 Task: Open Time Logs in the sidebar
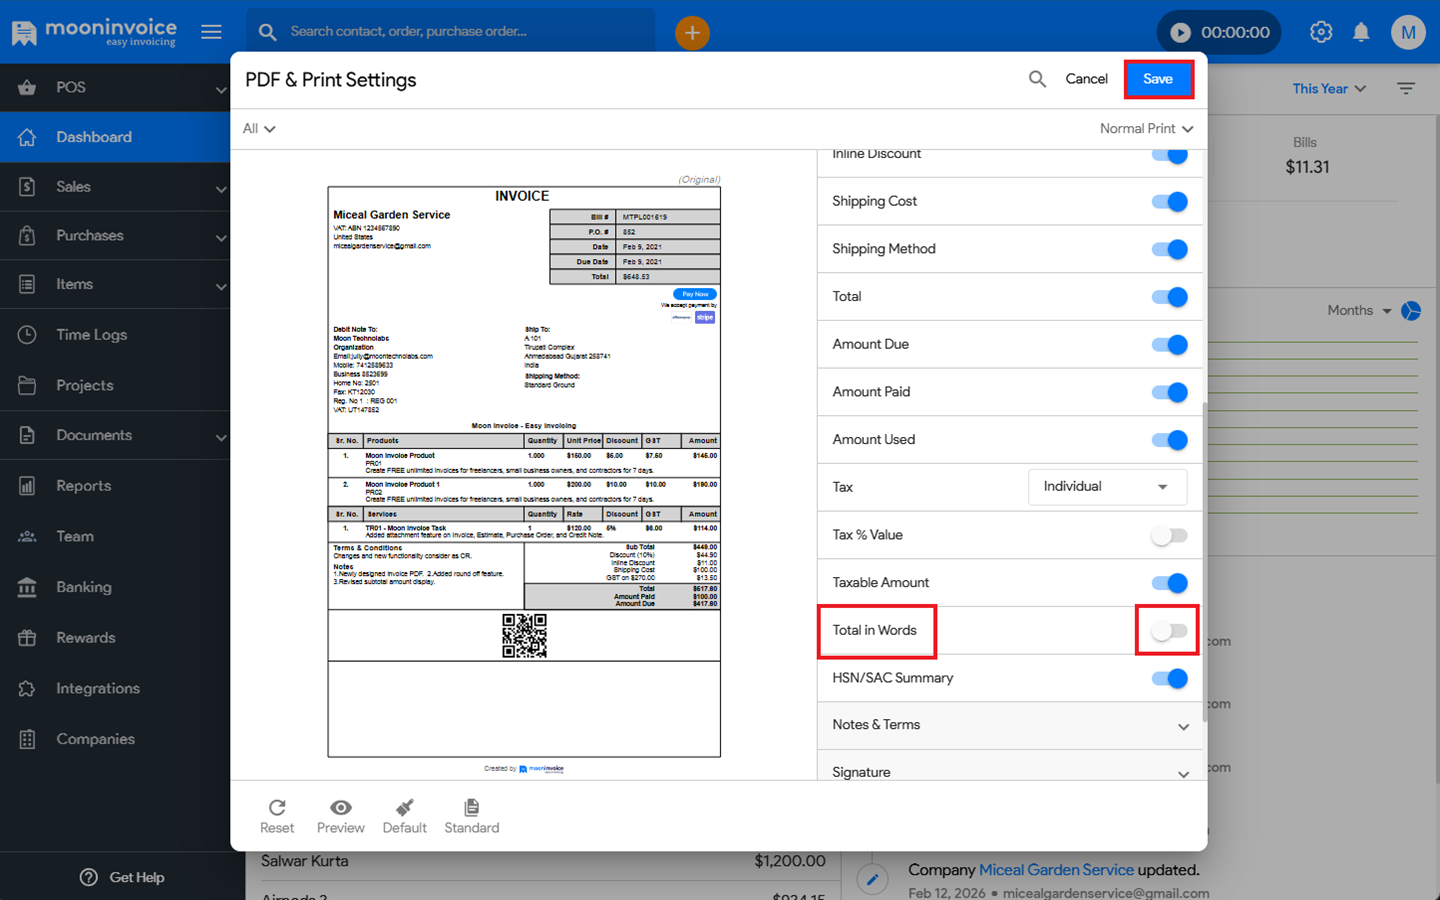click(91, 335)
